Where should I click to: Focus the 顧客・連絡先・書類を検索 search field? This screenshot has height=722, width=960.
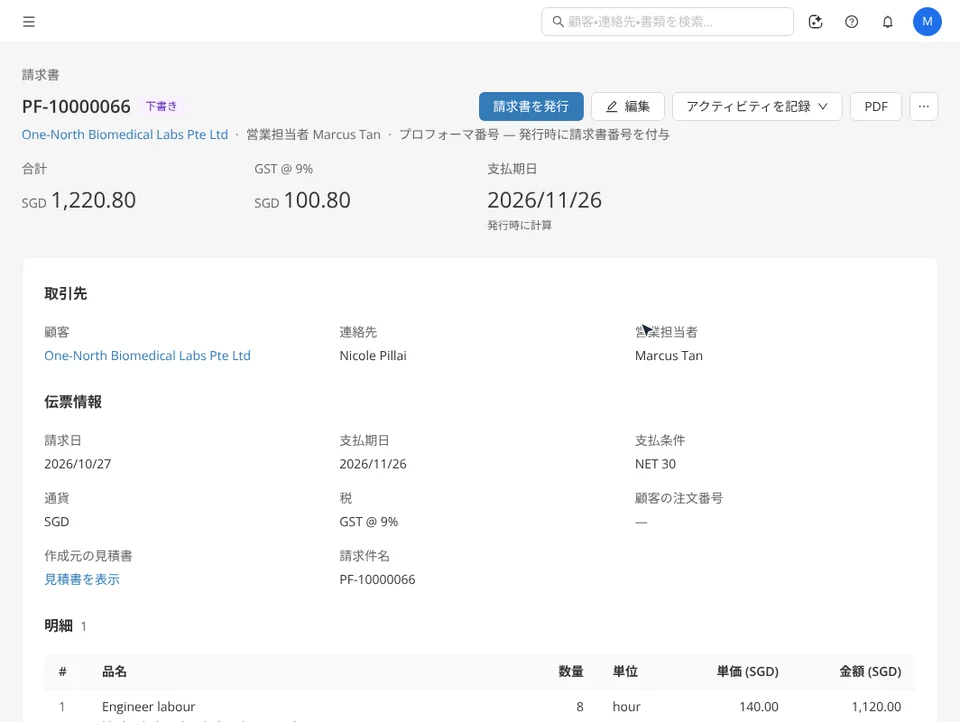point(667,22)
